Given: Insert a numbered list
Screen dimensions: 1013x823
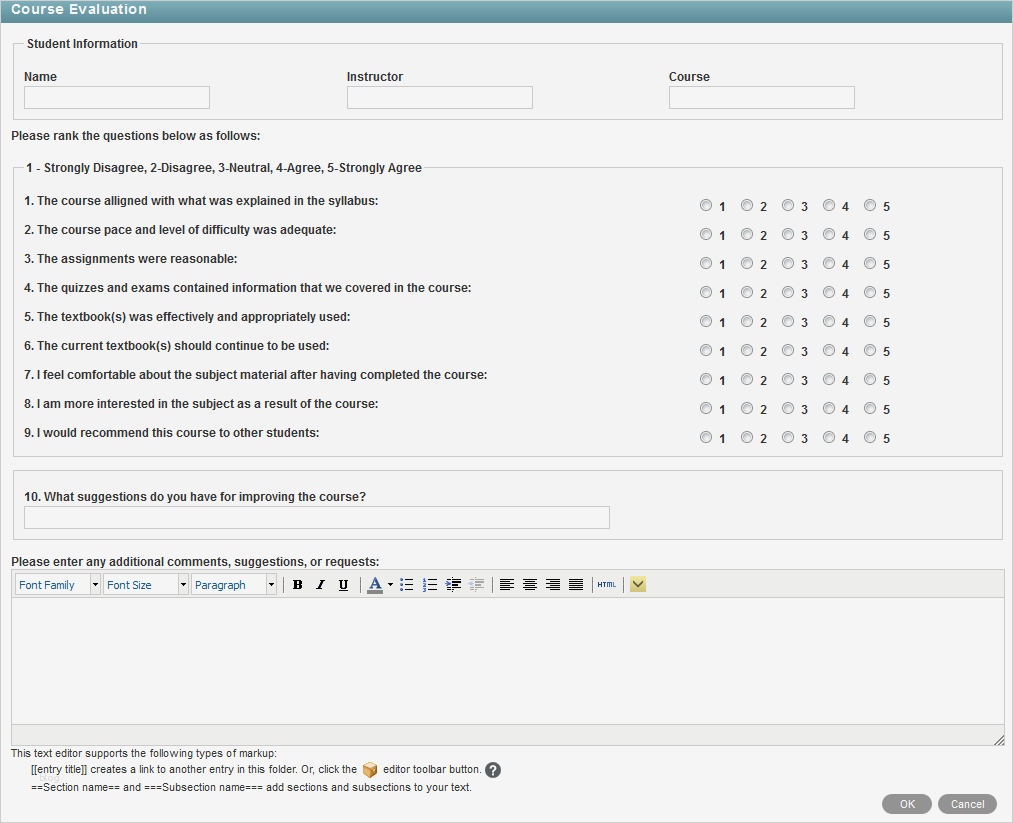Looking at the screenshot, I should point(430,585).
